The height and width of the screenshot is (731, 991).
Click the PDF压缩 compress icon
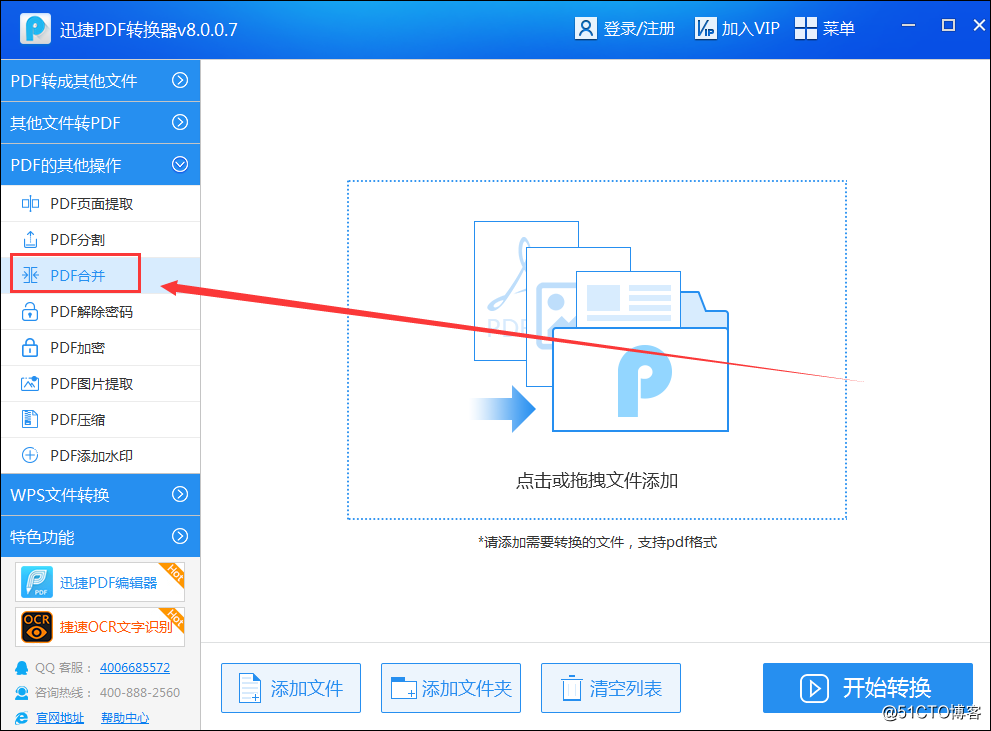[x=30, y=420]
